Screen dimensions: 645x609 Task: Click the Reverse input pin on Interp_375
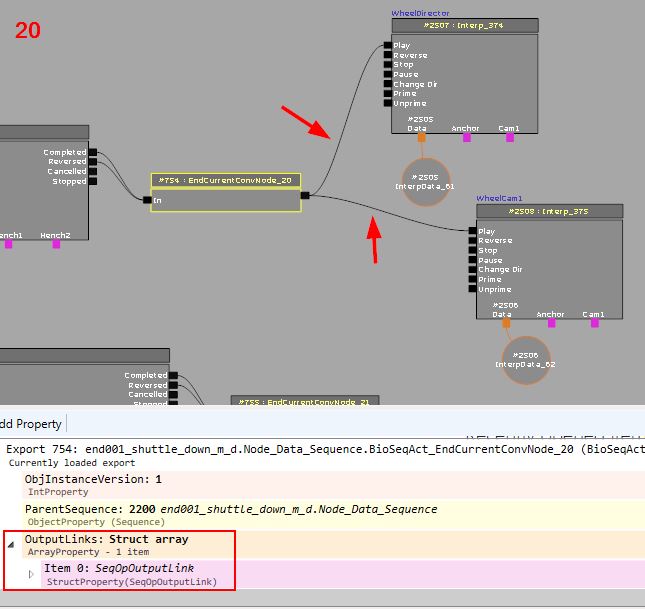point(473,240)
